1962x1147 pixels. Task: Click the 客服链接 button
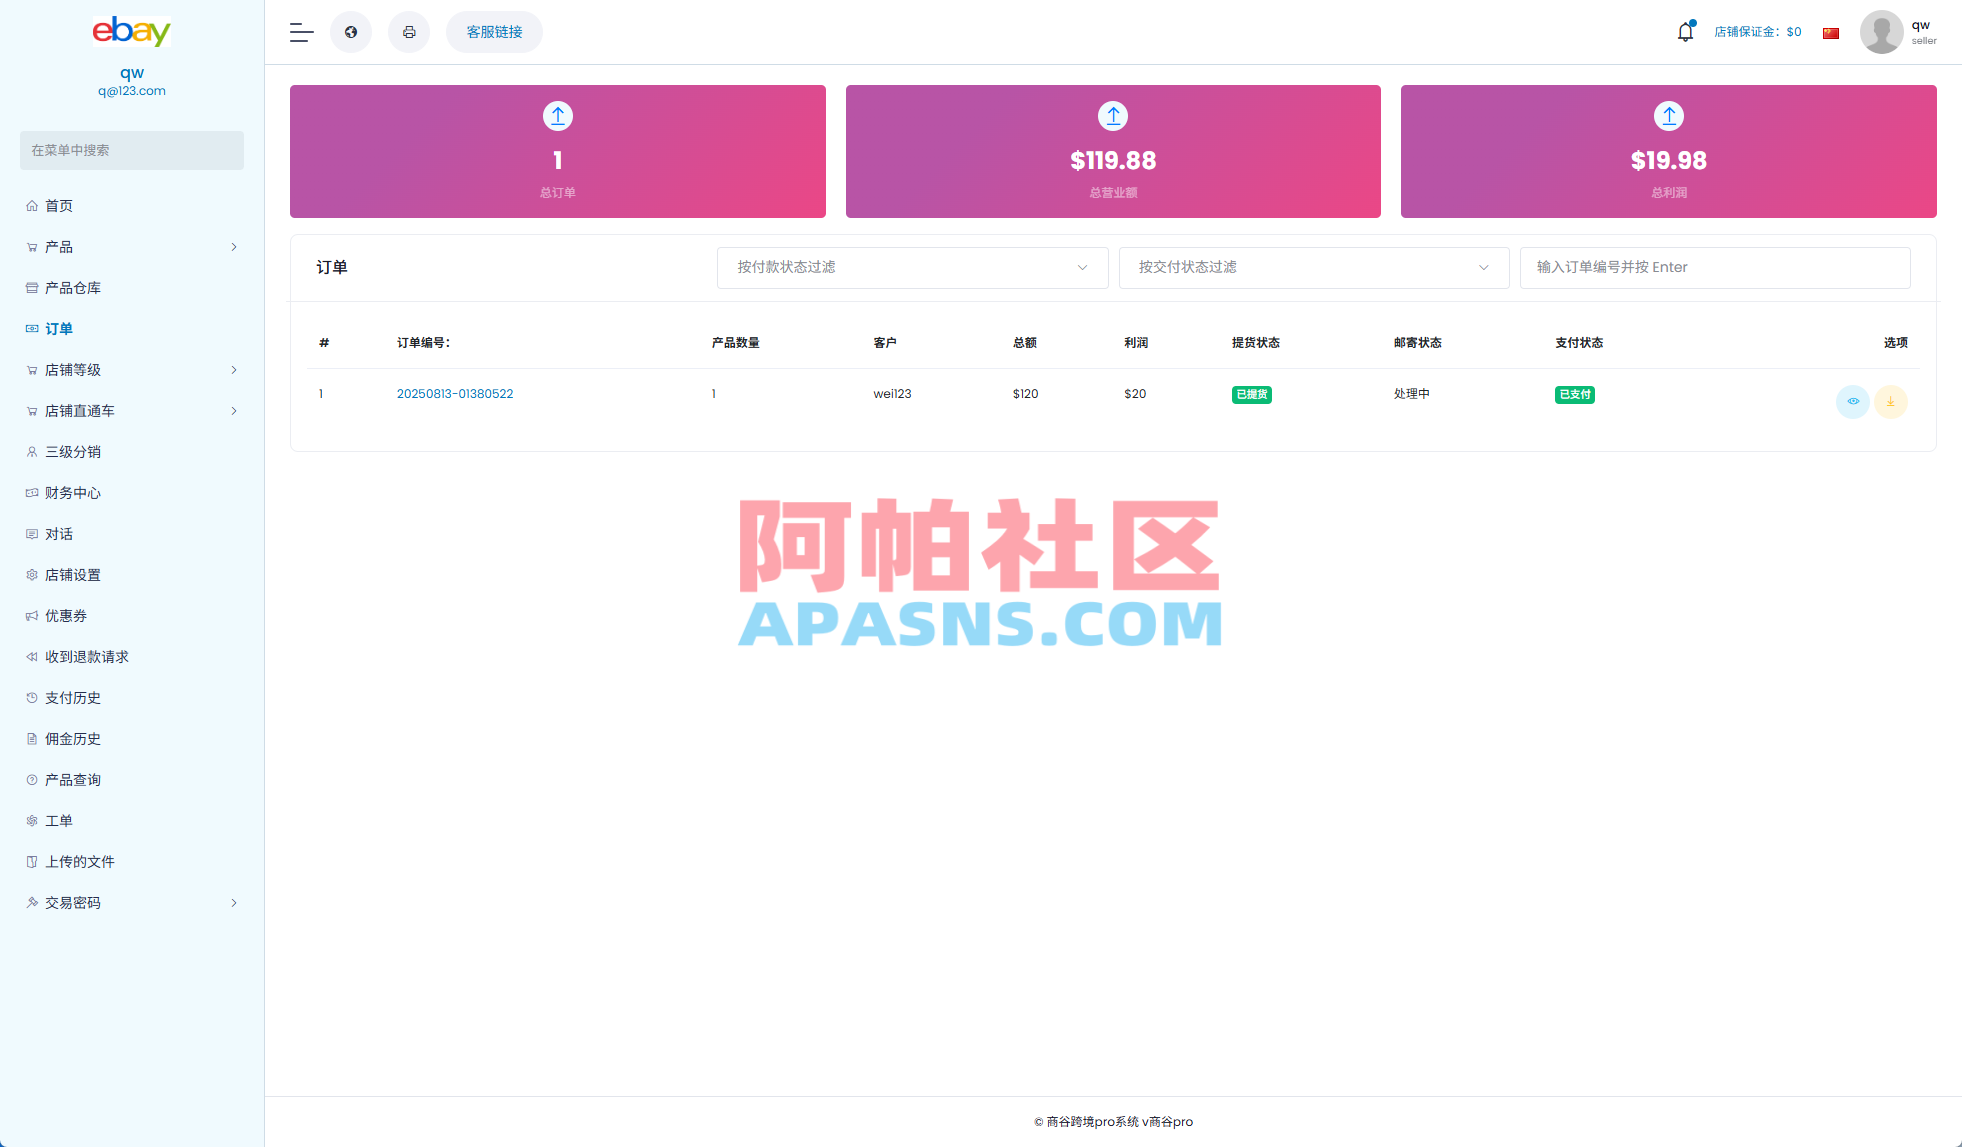tap(494, 31)
